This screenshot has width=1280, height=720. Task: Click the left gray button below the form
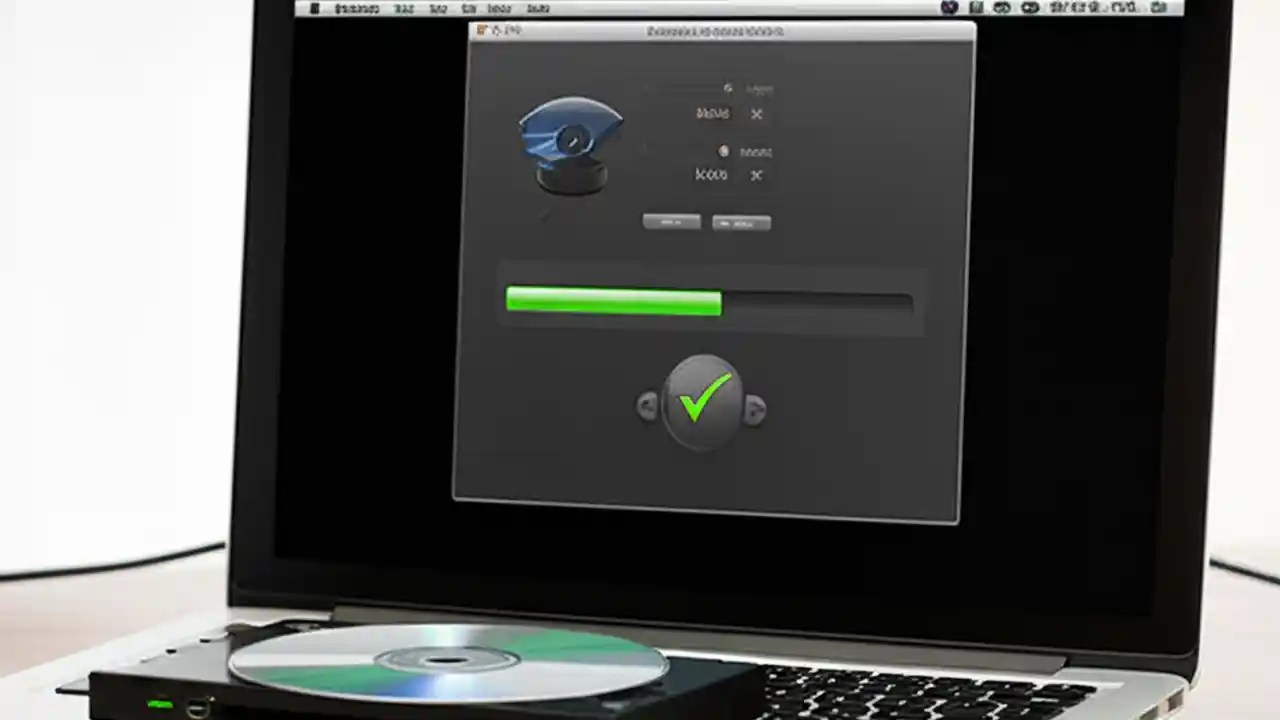[672, 221]
